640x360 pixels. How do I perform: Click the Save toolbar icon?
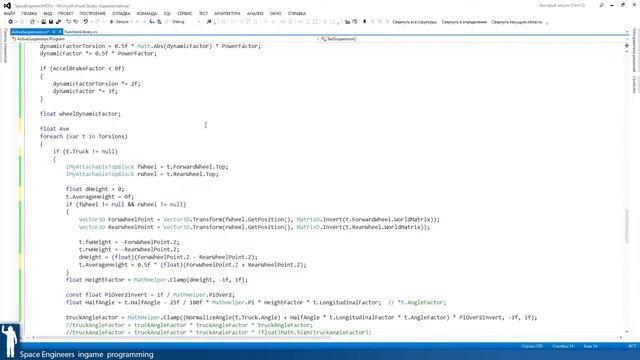pyautogui.click(x=51, y=22)
